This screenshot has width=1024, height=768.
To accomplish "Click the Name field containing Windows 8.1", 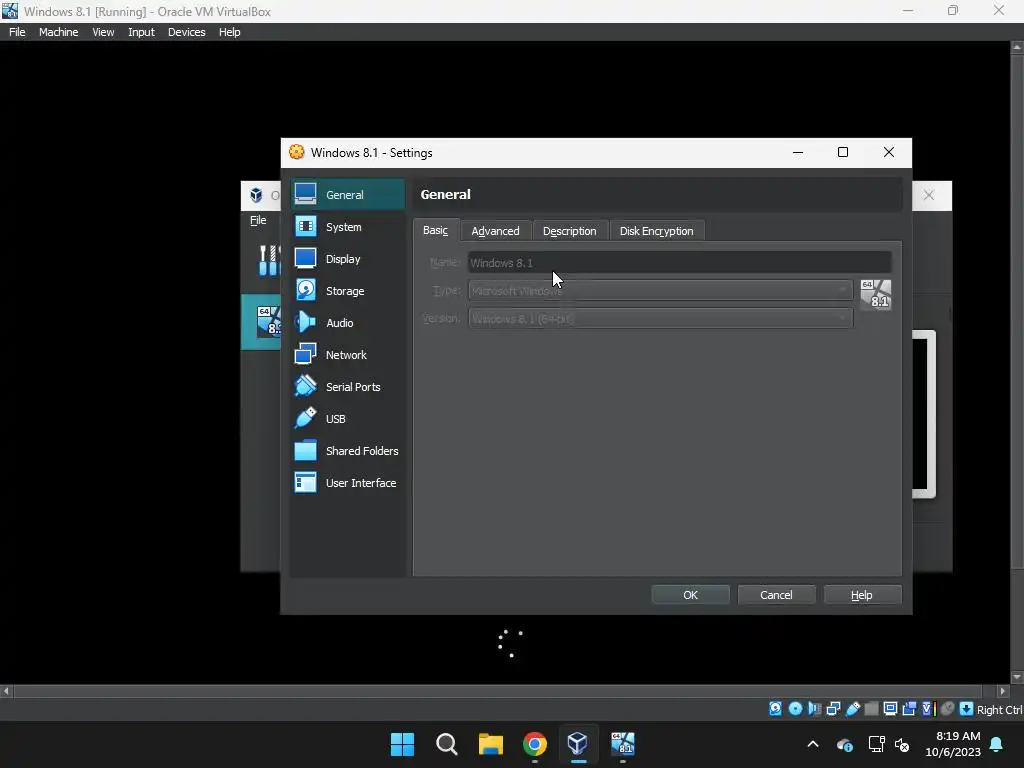I will (x=679, y=263).
